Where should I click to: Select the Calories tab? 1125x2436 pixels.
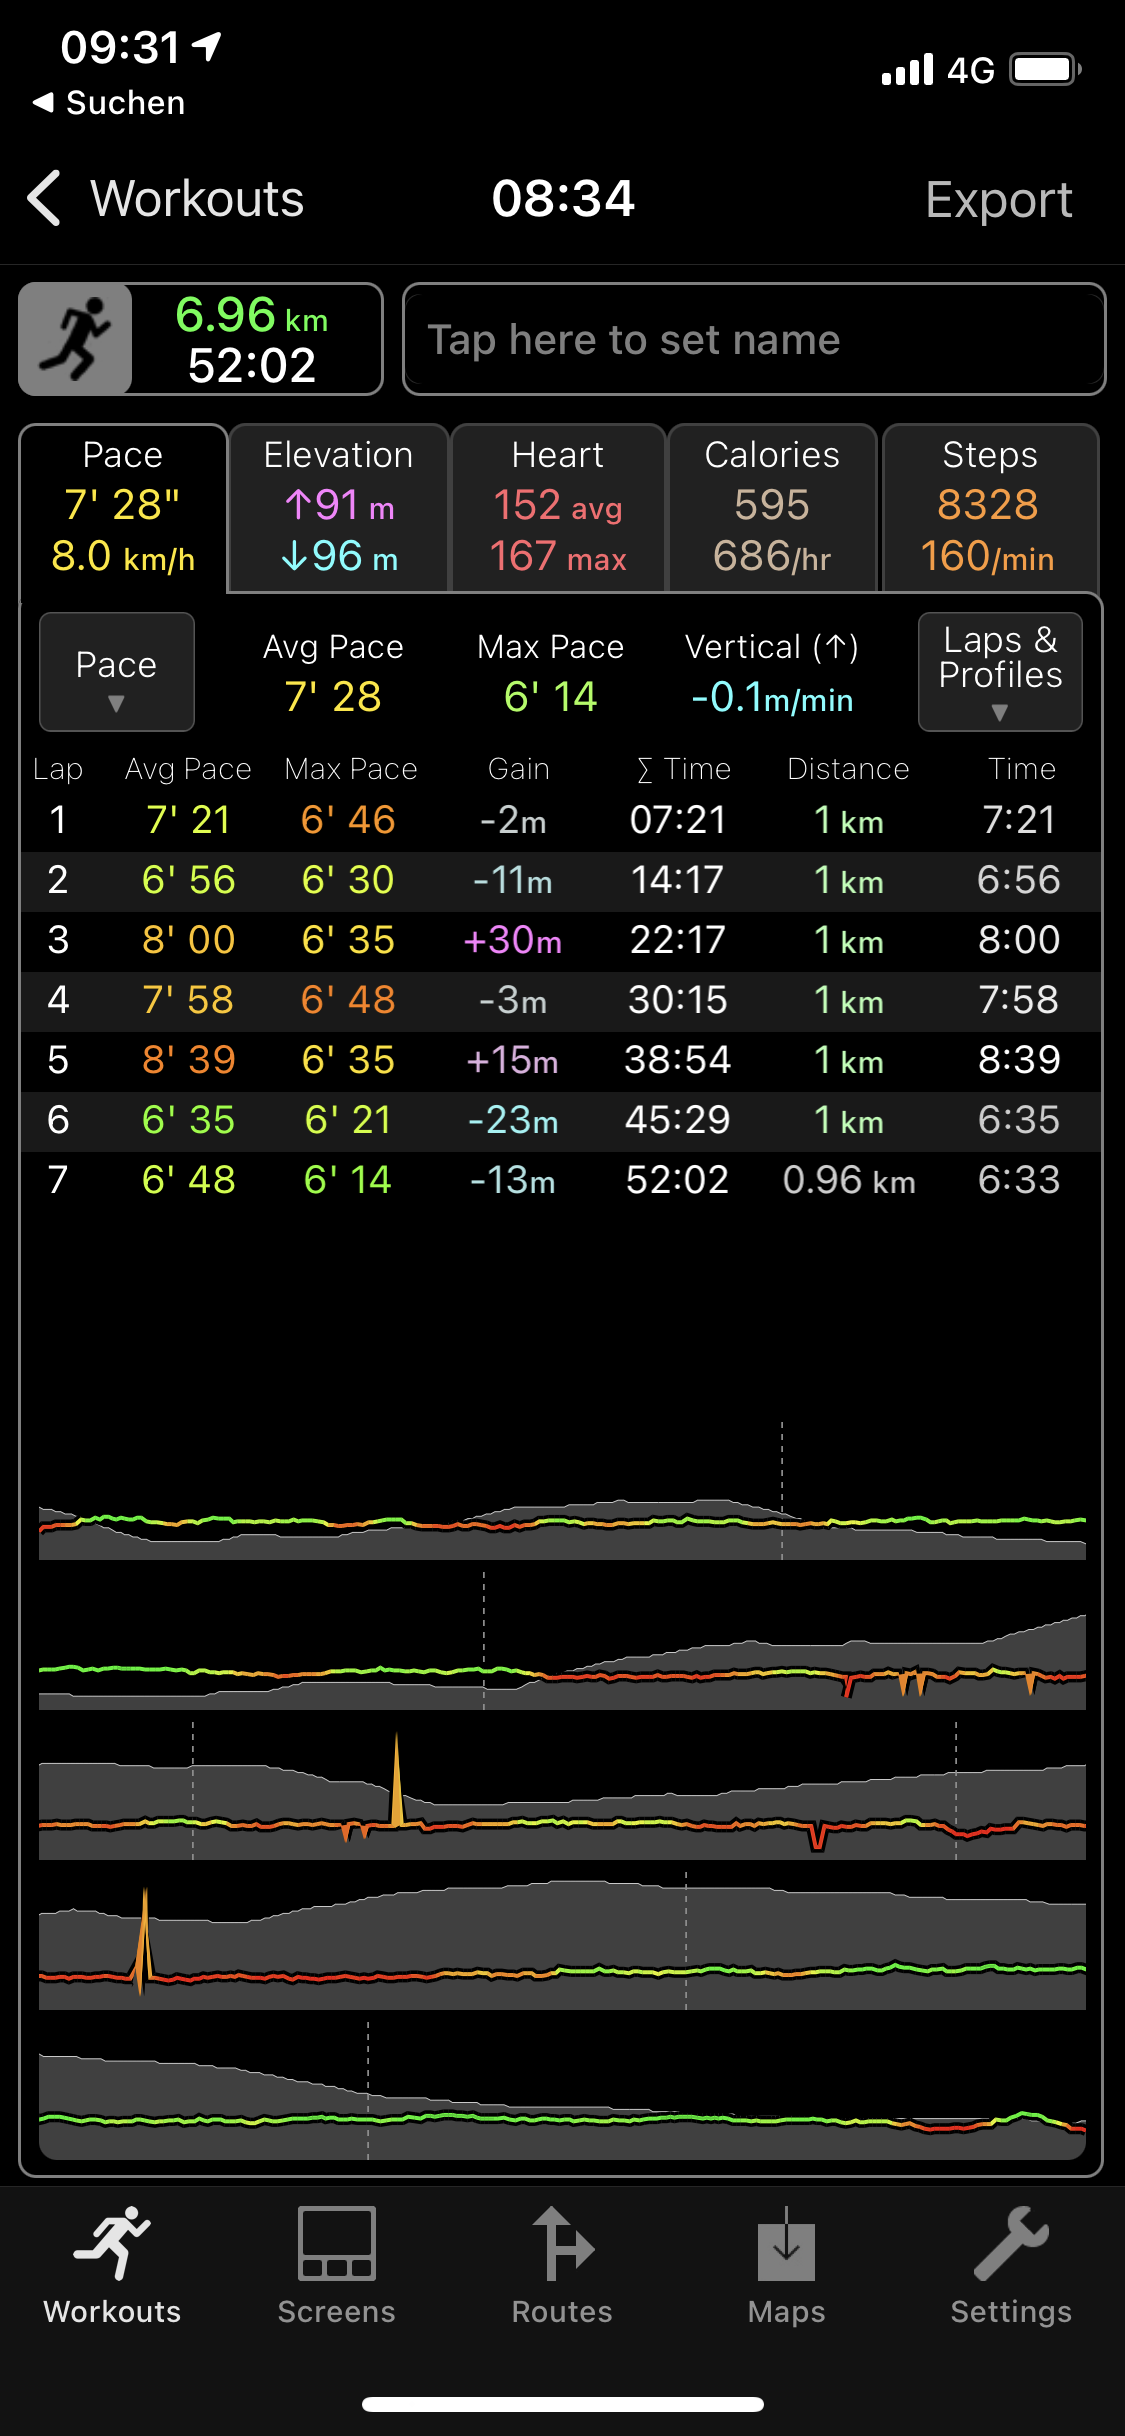[771, 508]
